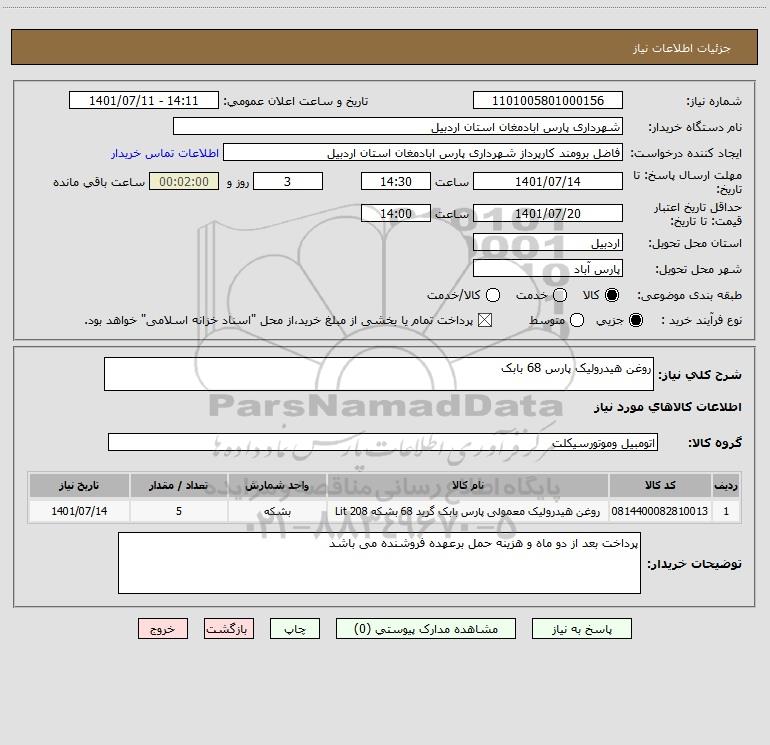Click the طبقه بندی موضوعی label
This screenshot has height=745, width=770.
coord(689,295)
